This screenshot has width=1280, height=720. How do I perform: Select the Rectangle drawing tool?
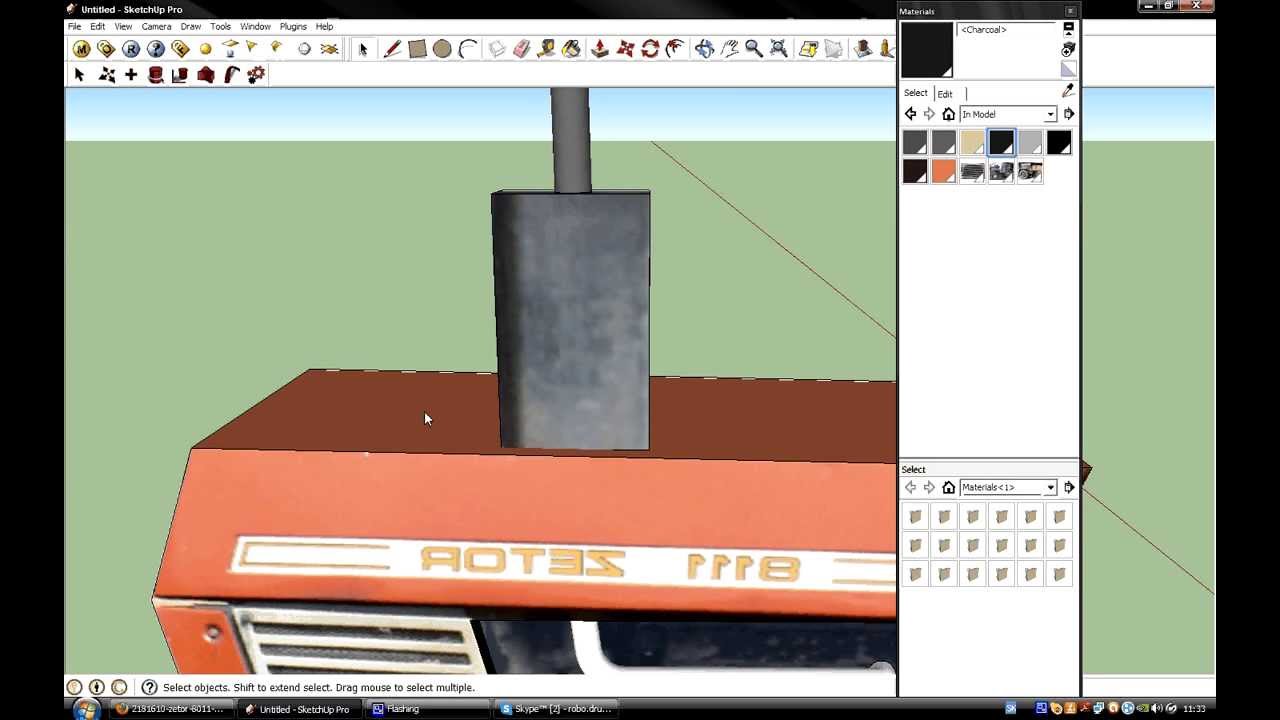pyautogui.click(x=417, y=49)
